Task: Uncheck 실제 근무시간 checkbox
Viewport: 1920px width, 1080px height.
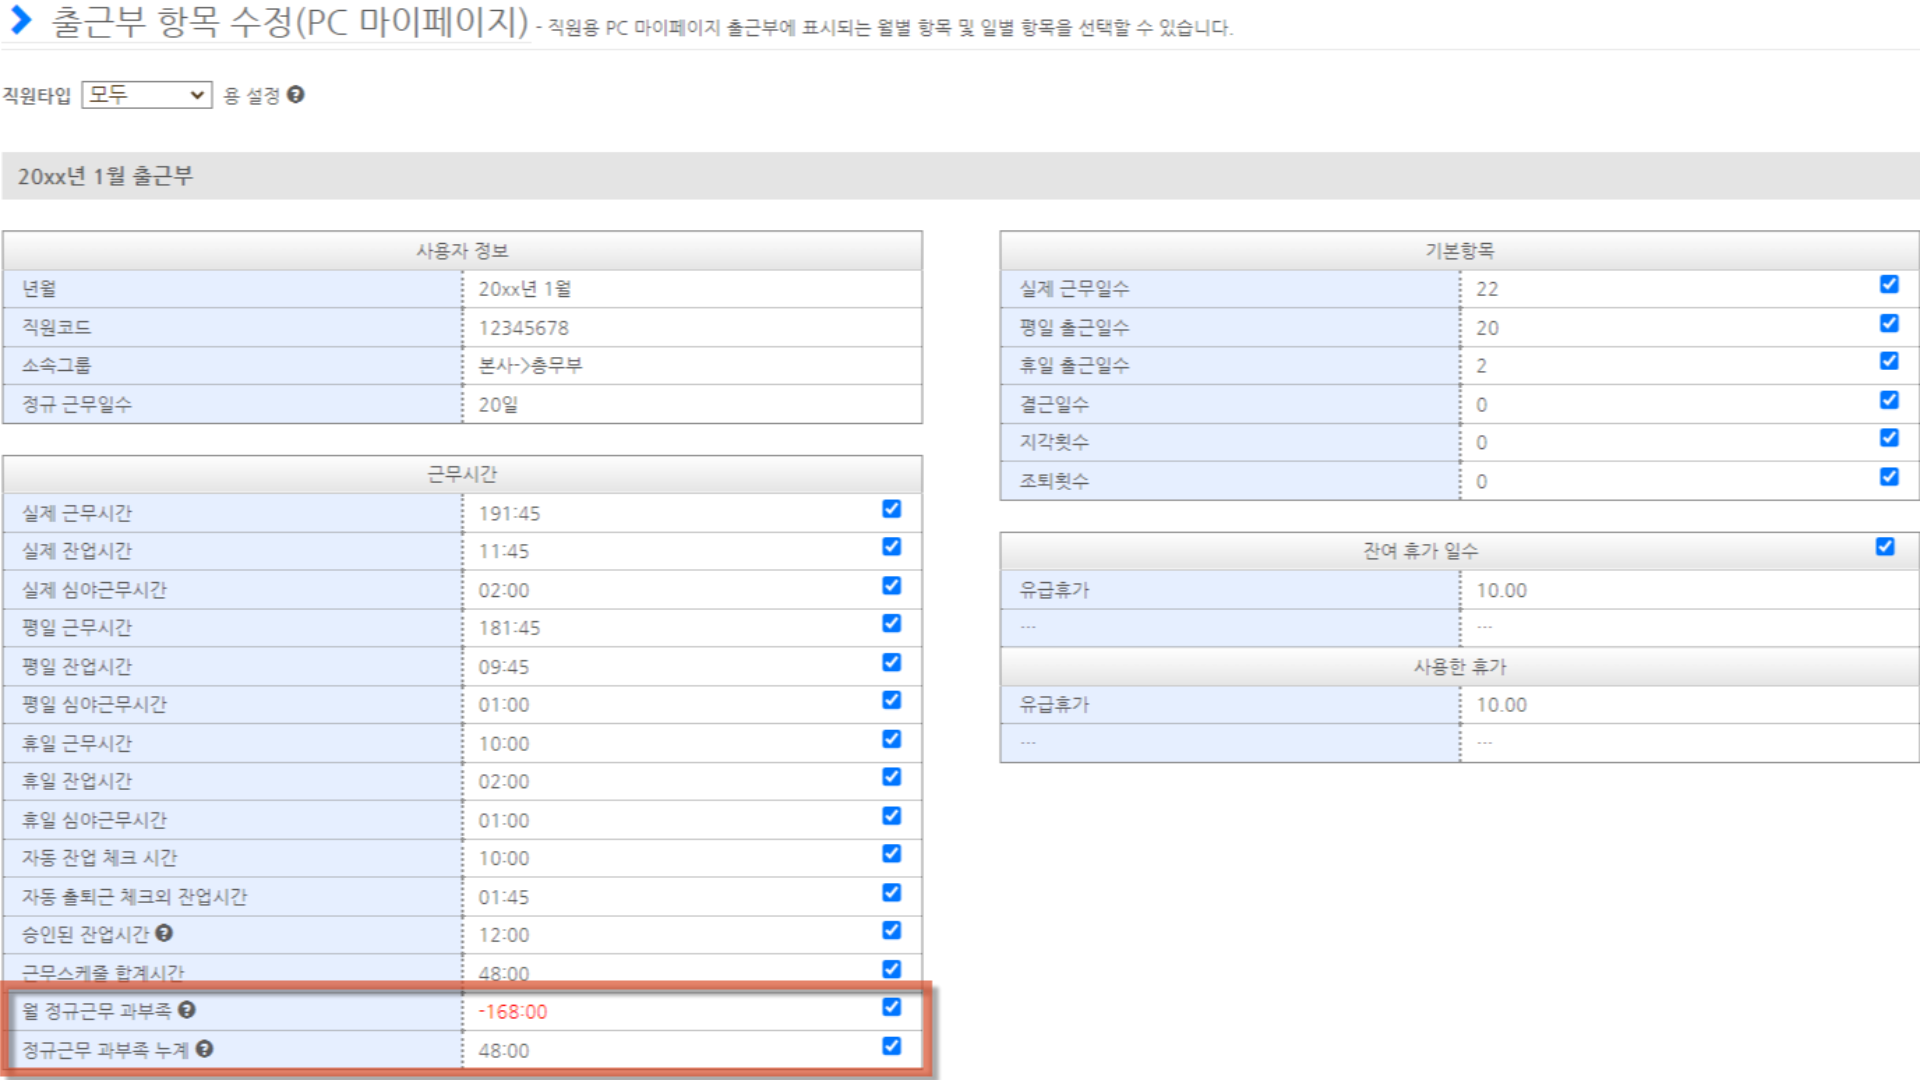Action: 891,509
